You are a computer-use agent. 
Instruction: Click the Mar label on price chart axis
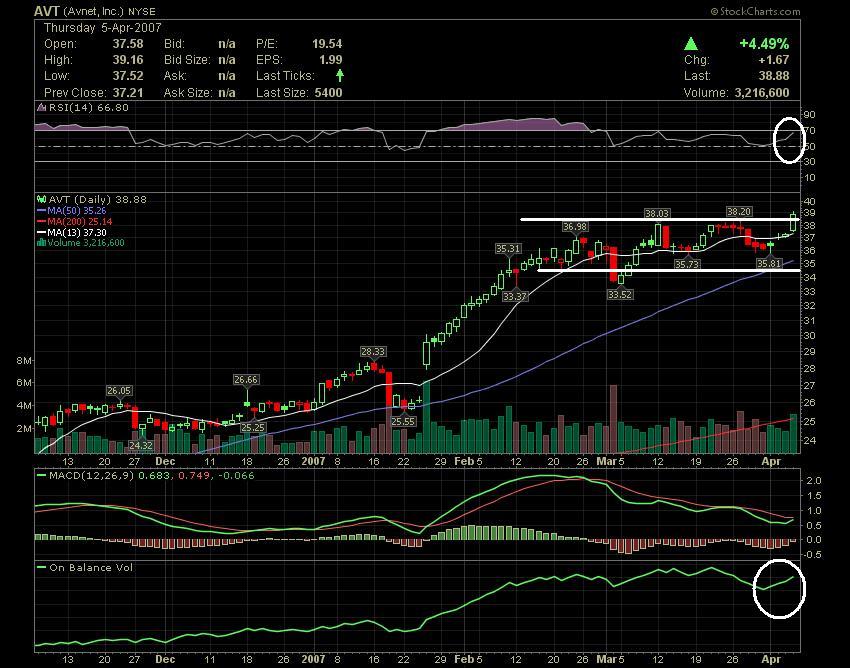point(606,461)
